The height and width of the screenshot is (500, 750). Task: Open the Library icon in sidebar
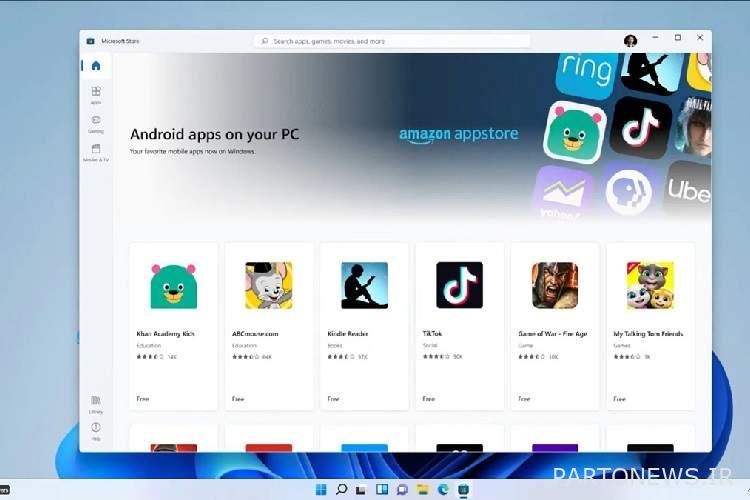pos(96,404)
